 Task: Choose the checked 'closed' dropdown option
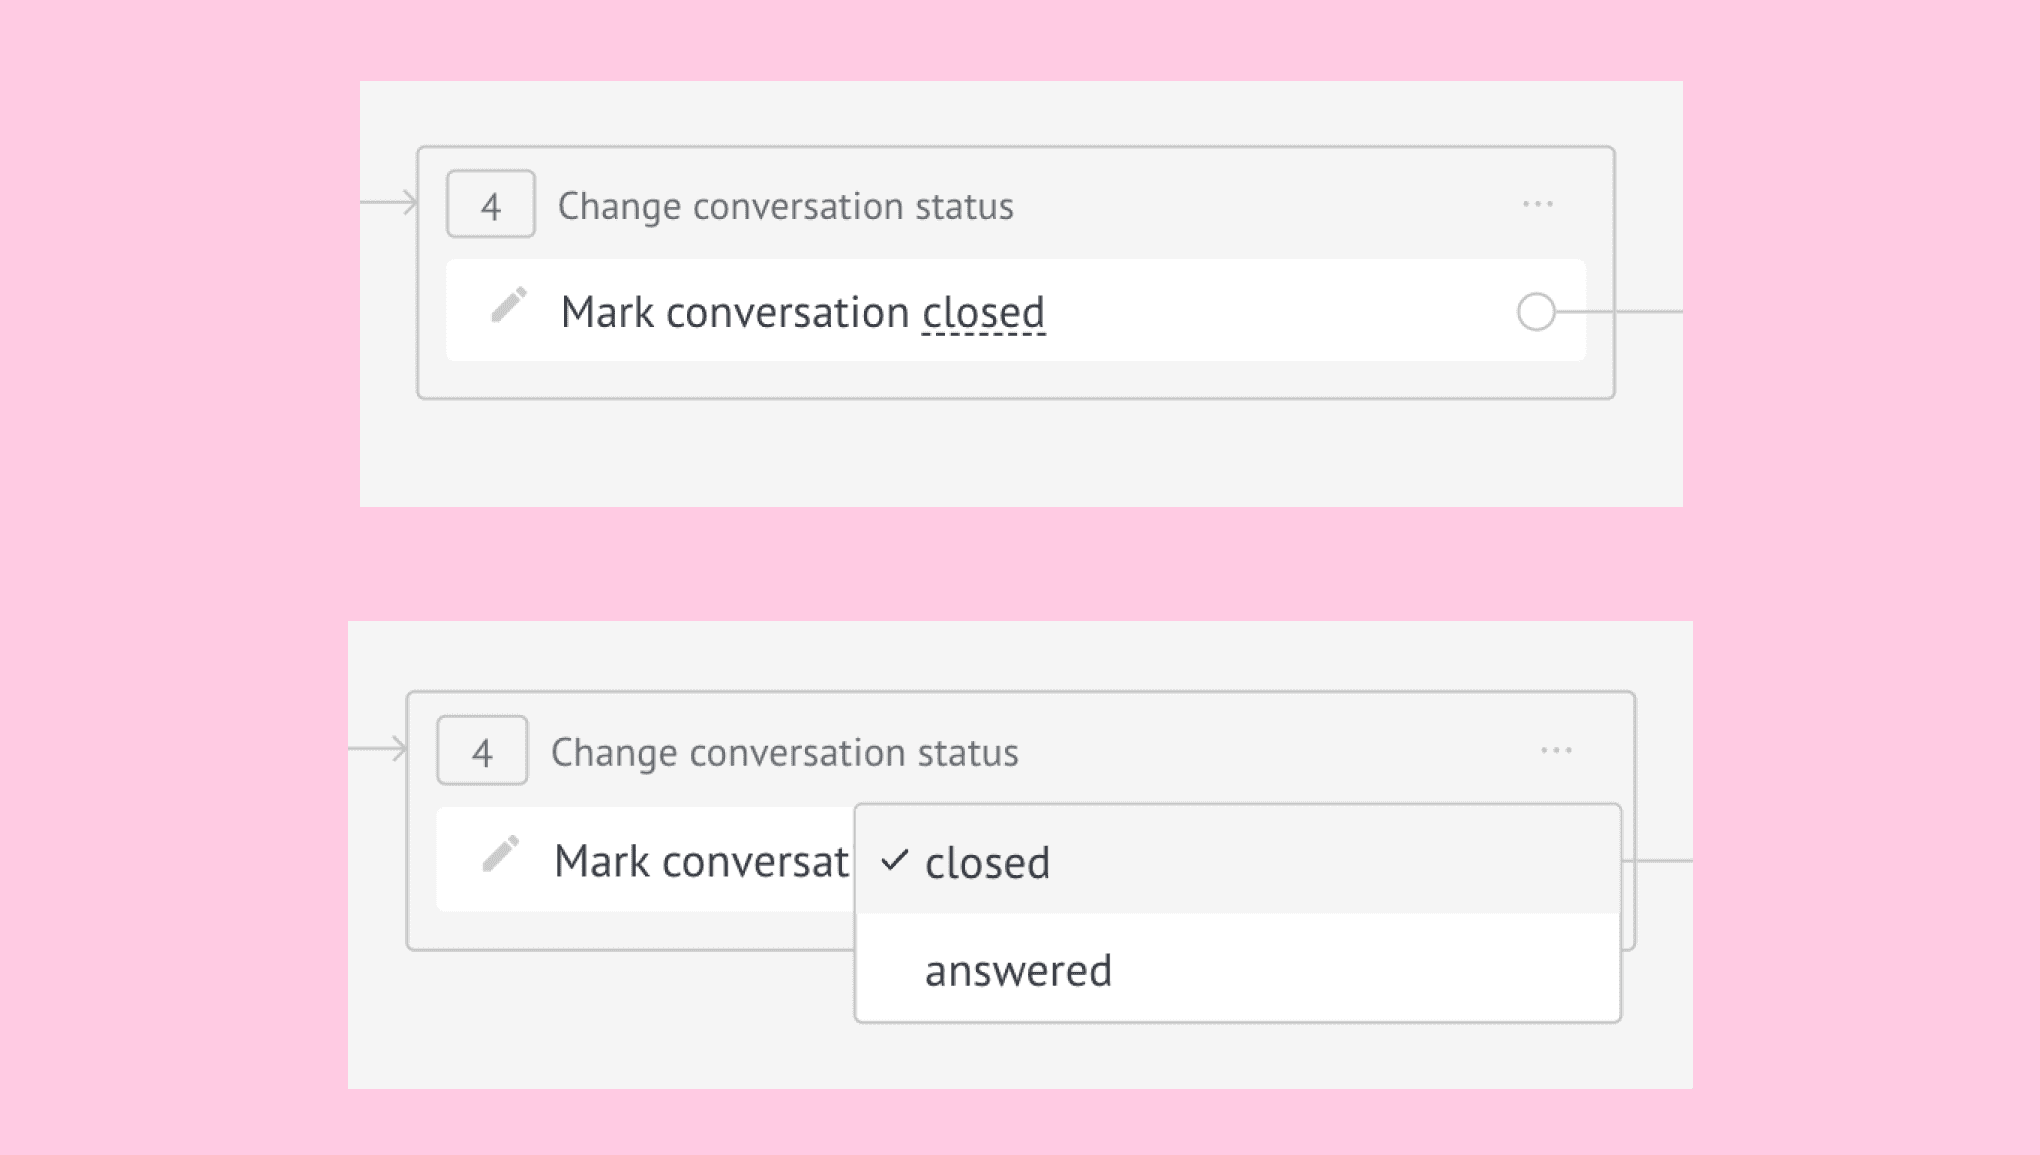tap(1238, 860)
